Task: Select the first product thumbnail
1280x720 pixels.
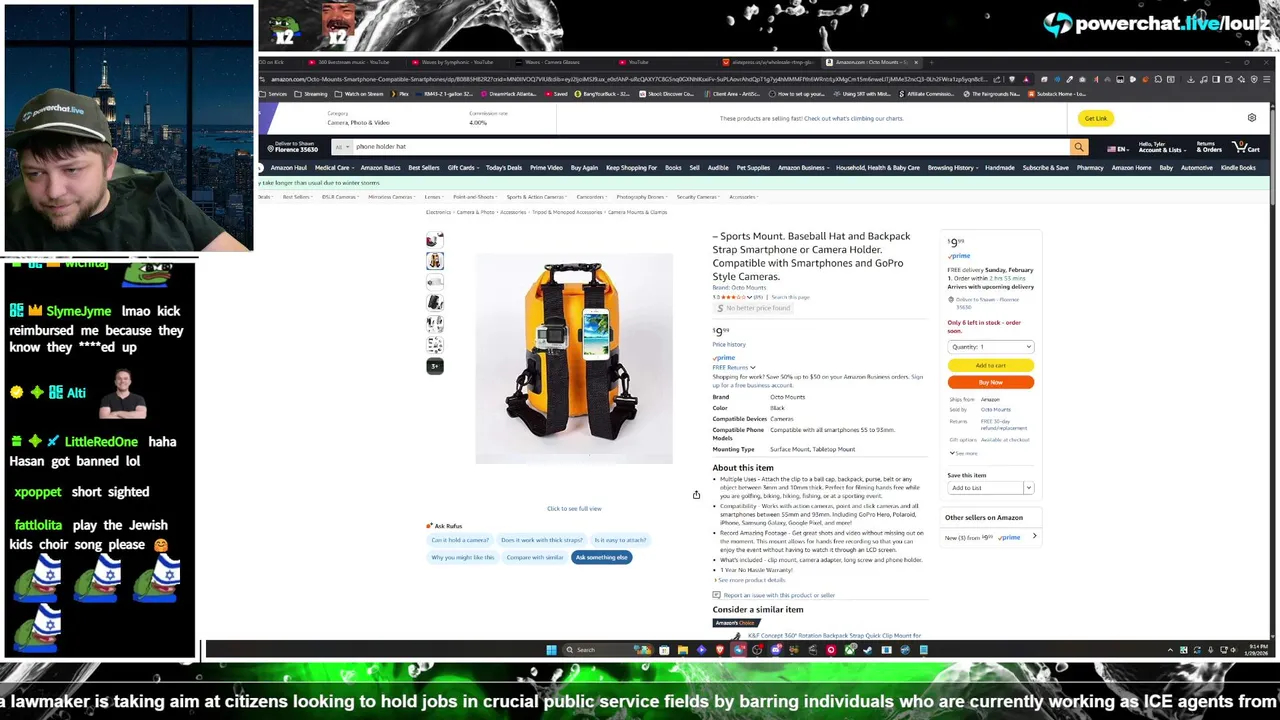Action: (434, 240)
